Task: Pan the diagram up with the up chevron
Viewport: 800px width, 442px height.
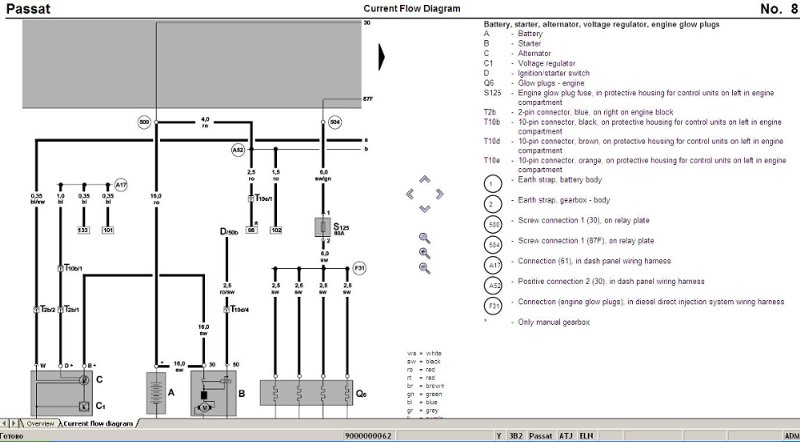Action: click(x=424, y=179)
